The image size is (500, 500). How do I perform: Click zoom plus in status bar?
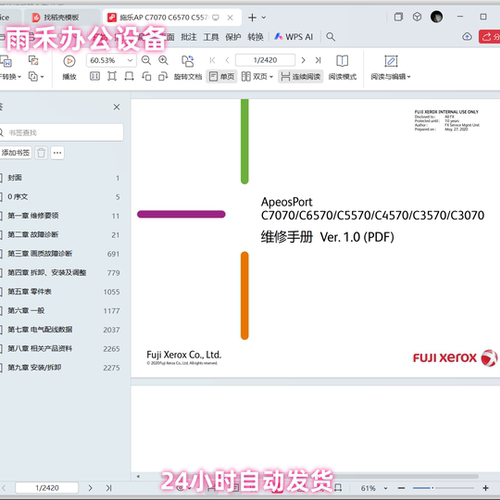coord(486,488)
